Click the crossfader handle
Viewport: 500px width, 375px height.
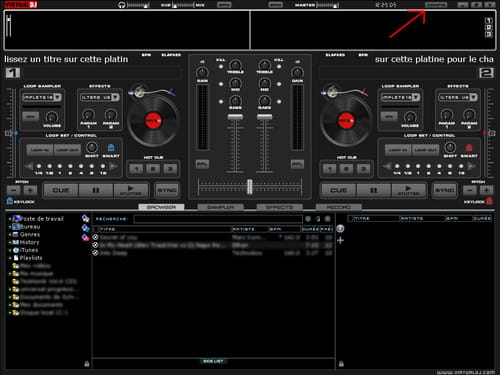coord(250,187)
